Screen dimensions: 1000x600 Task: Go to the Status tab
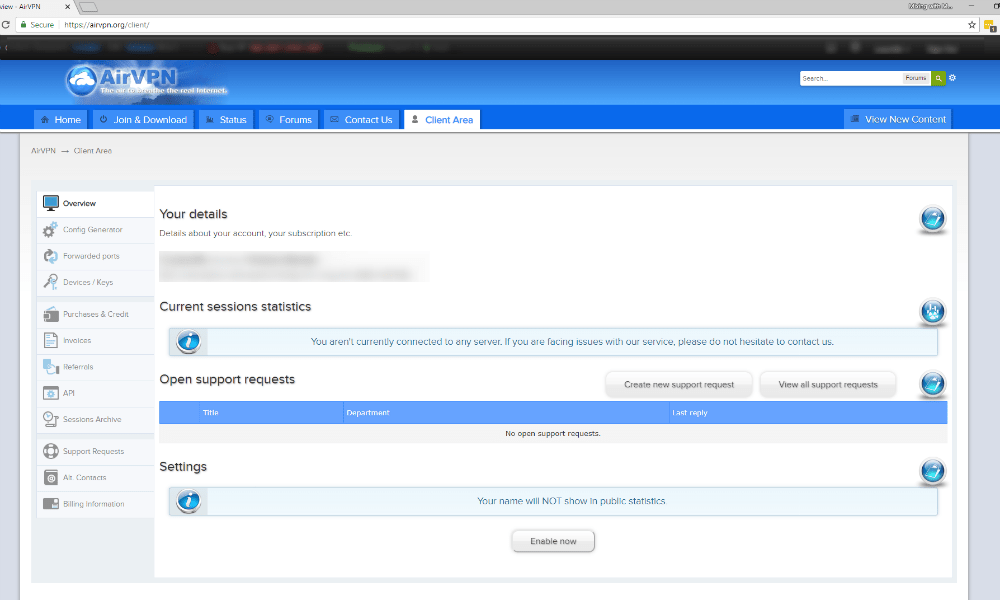point(226,119)
